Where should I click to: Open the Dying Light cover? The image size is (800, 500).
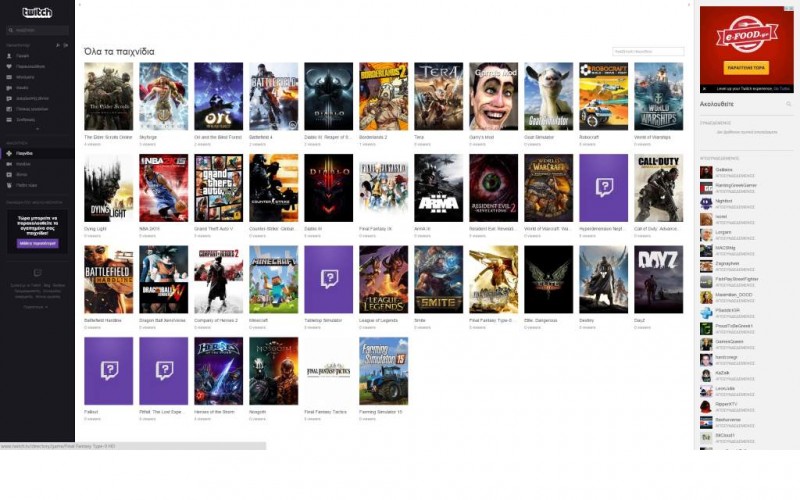click(108, 188)
